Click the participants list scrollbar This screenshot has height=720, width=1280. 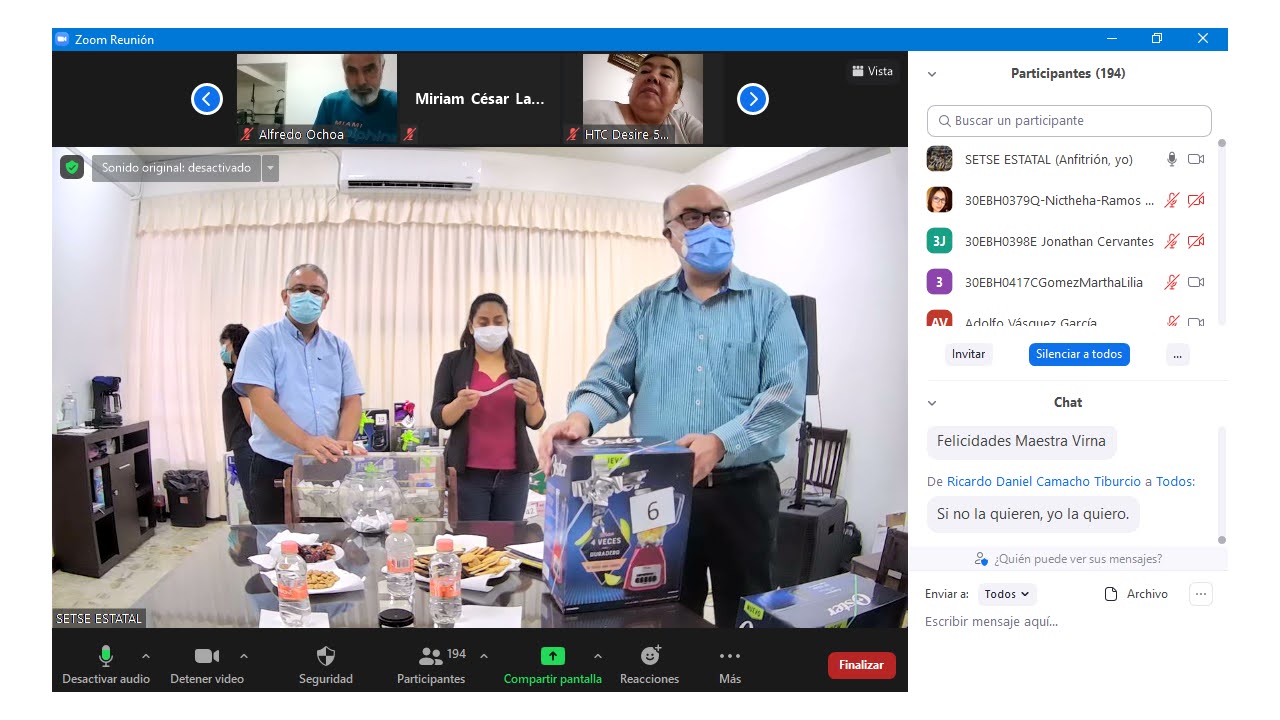(1221, 232)
